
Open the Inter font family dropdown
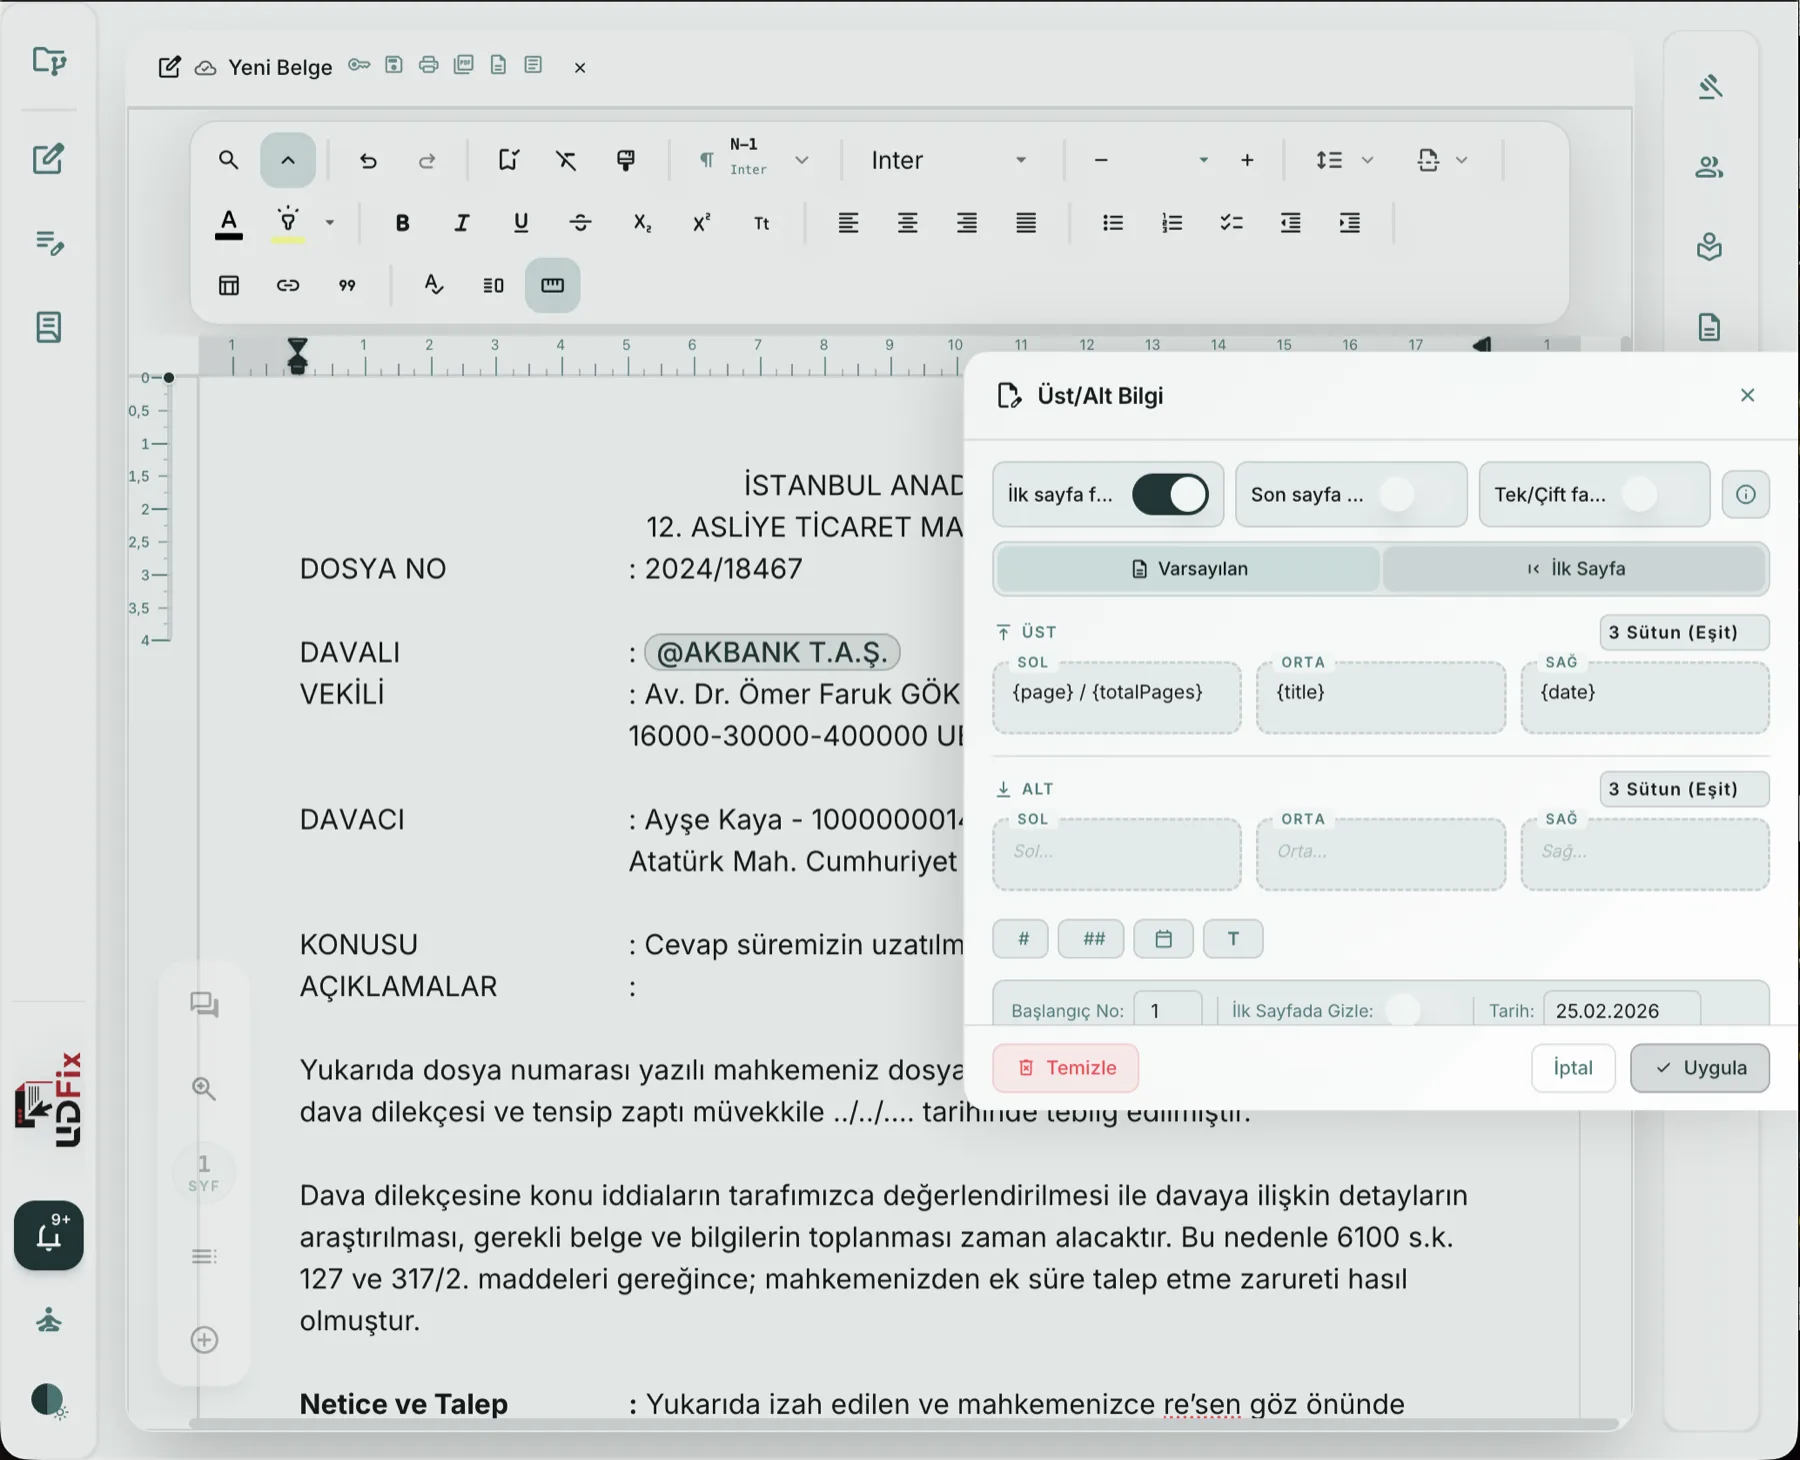(x=948, y=160)
